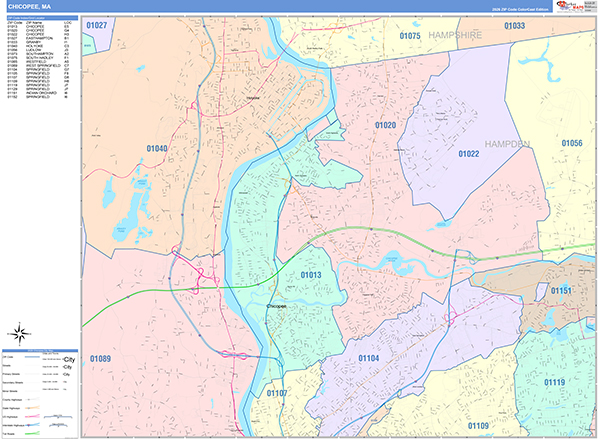Click the 01104 ZIP code label
The height and width of the screenshot is (439, 600).
tap(369, 357)
